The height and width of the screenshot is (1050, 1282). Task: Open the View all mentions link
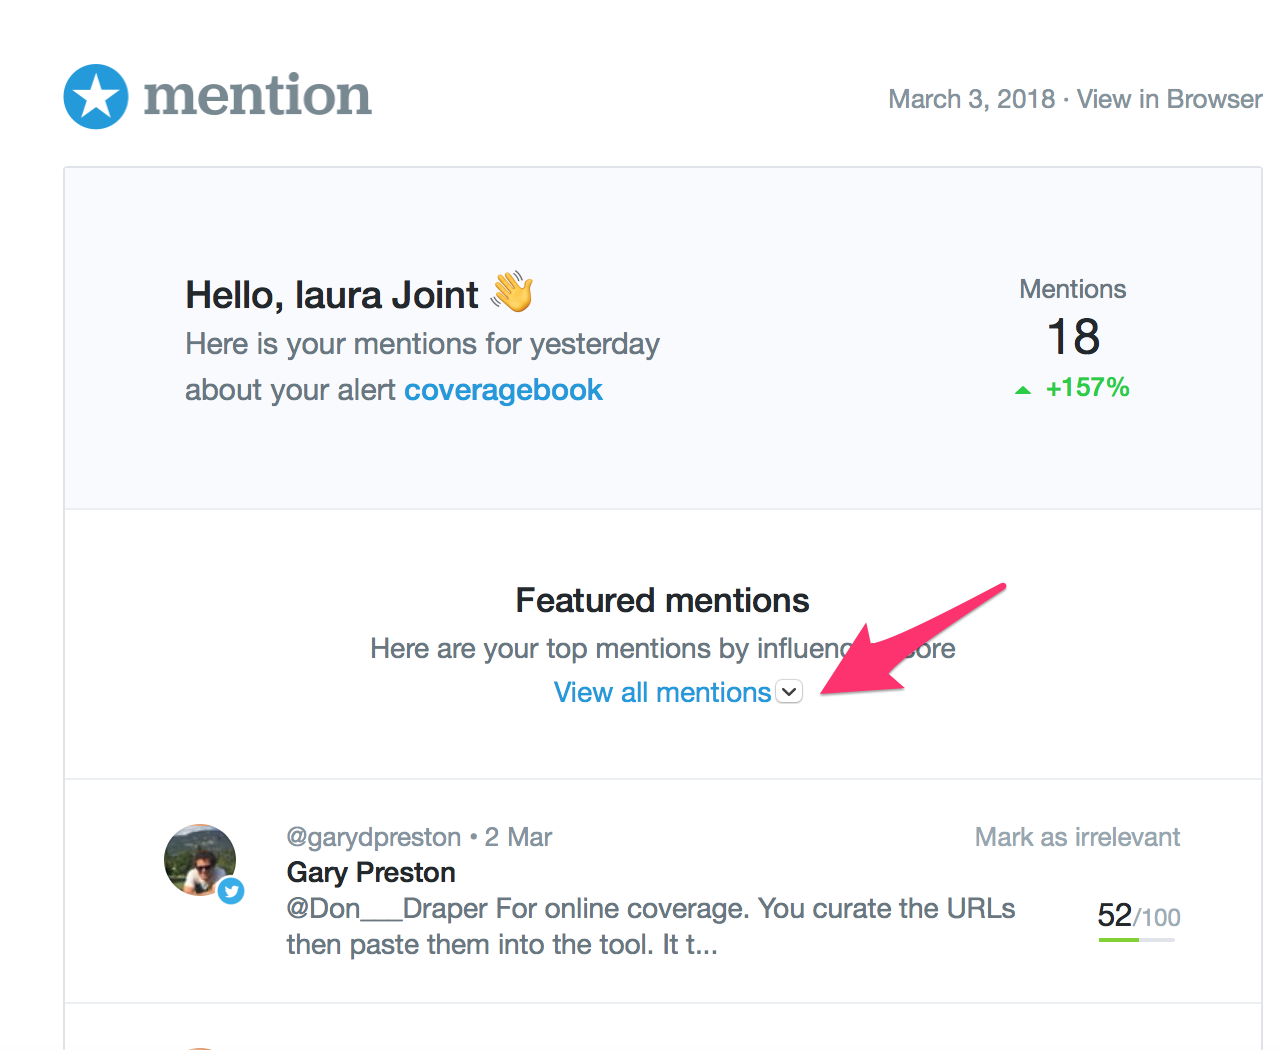pyautogui.click(x=662, y=692)
